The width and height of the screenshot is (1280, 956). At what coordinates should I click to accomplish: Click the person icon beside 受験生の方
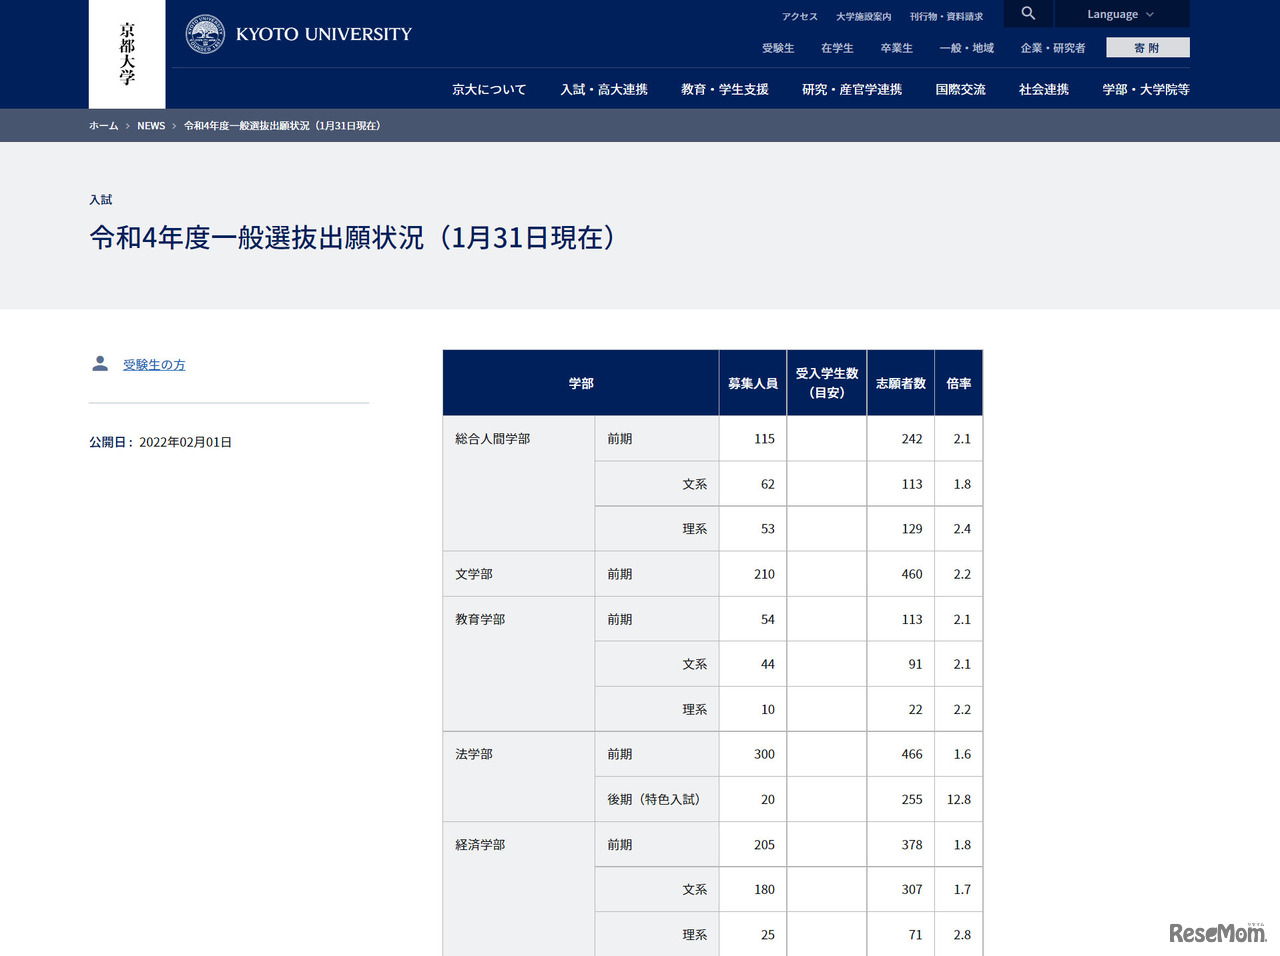click(100, 364)
